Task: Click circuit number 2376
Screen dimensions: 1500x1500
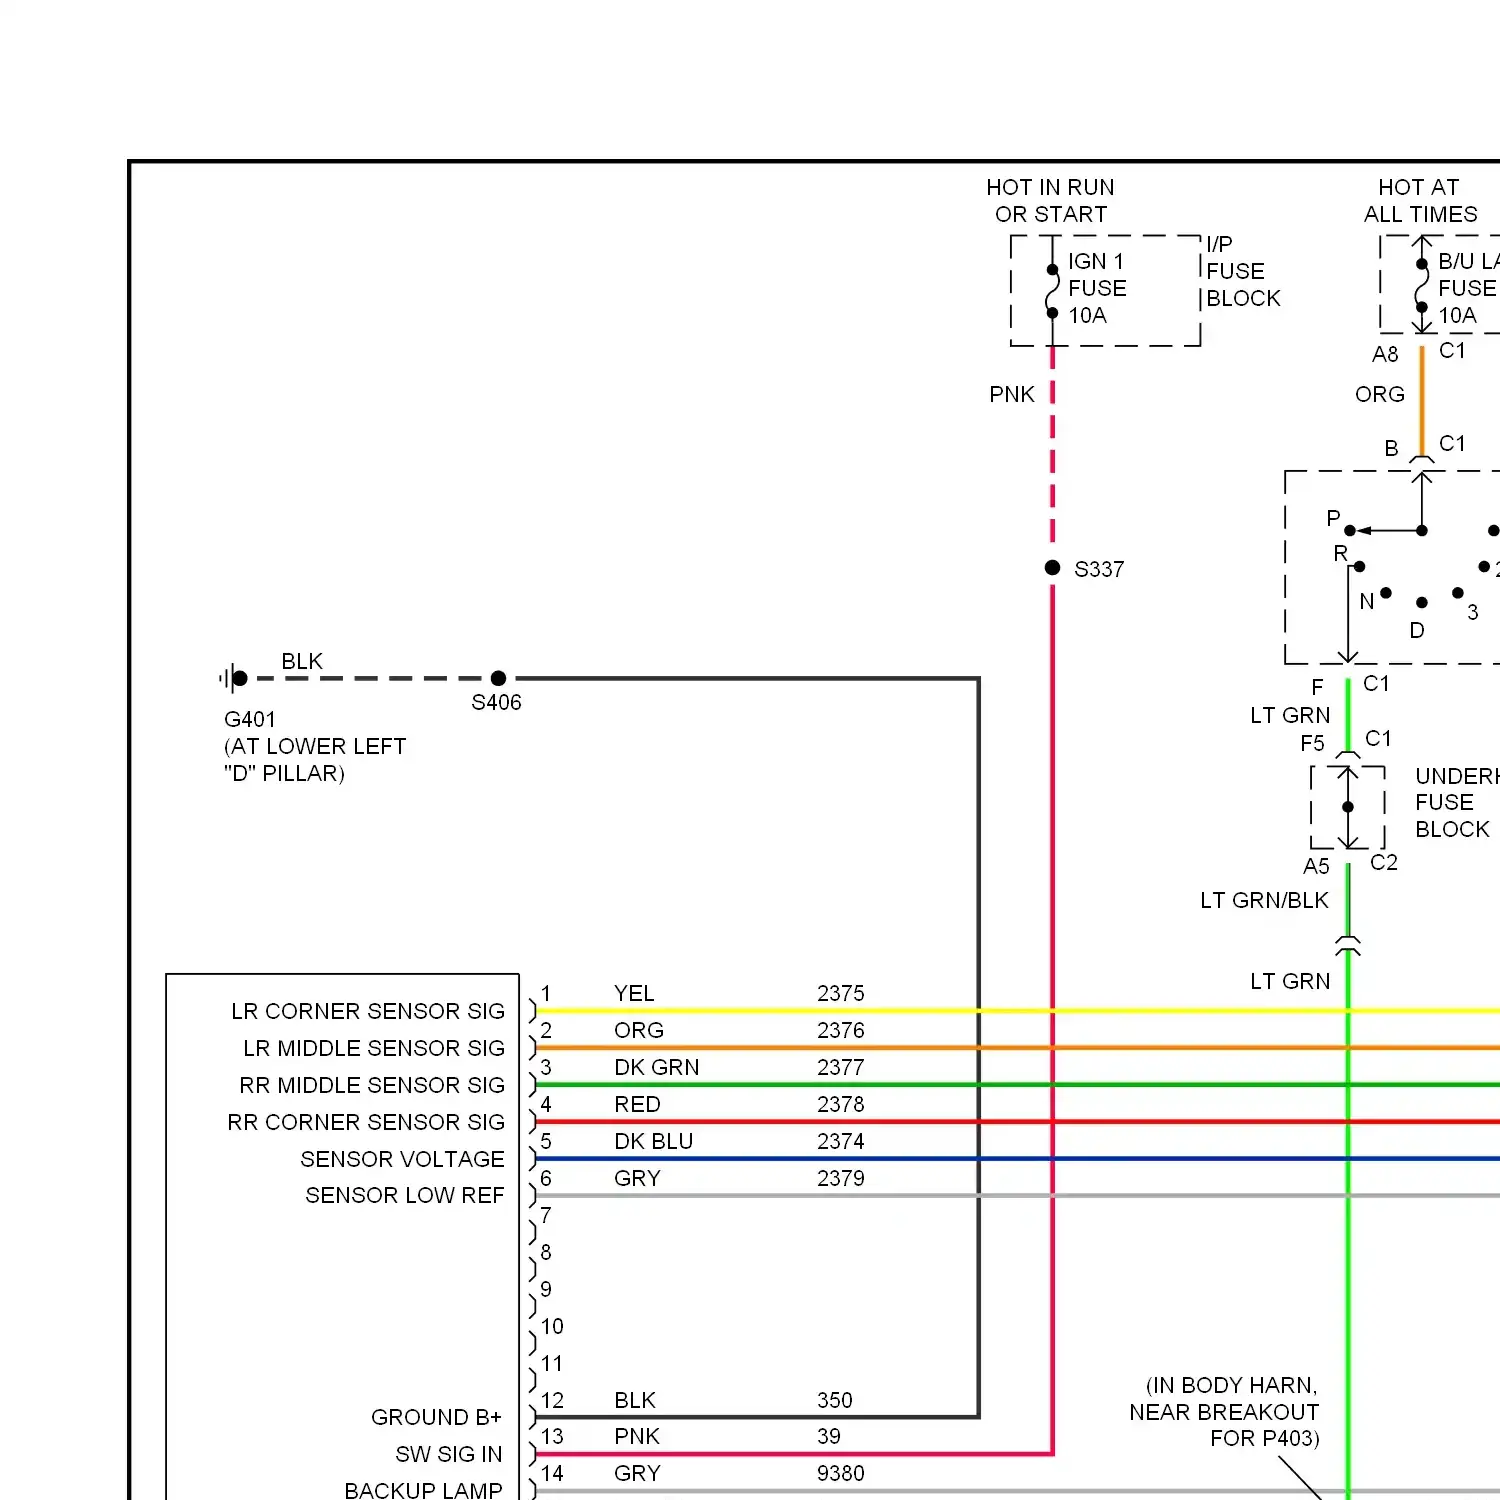Action: tap(840, 1030)
